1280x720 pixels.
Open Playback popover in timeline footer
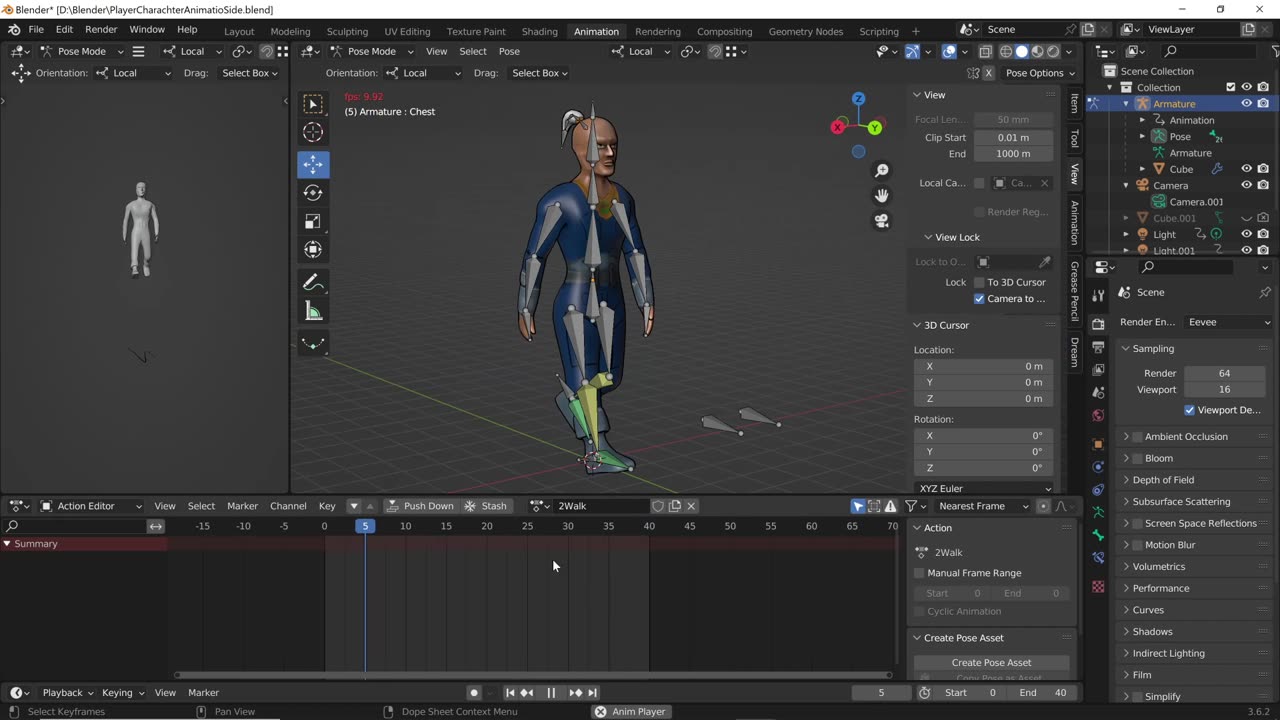coord(68,692)
